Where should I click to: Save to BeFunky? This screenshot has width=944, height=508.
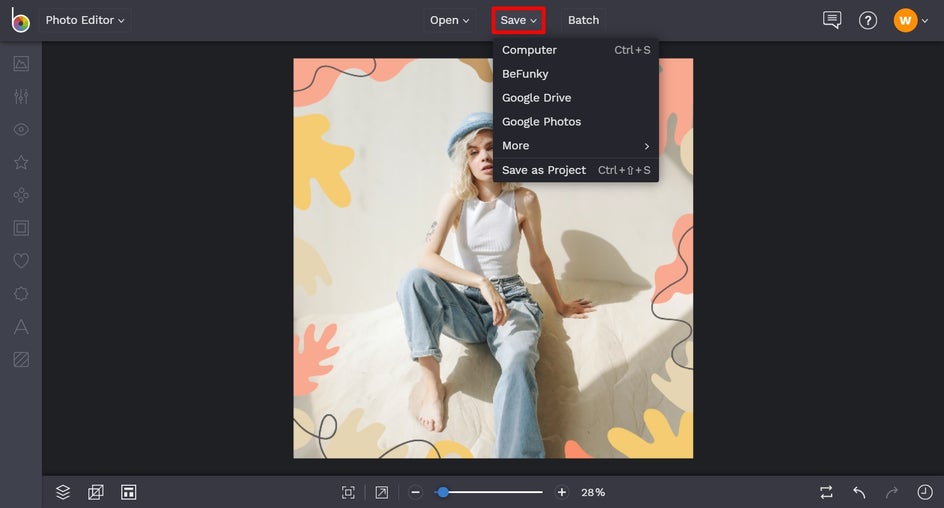[576, 74]
